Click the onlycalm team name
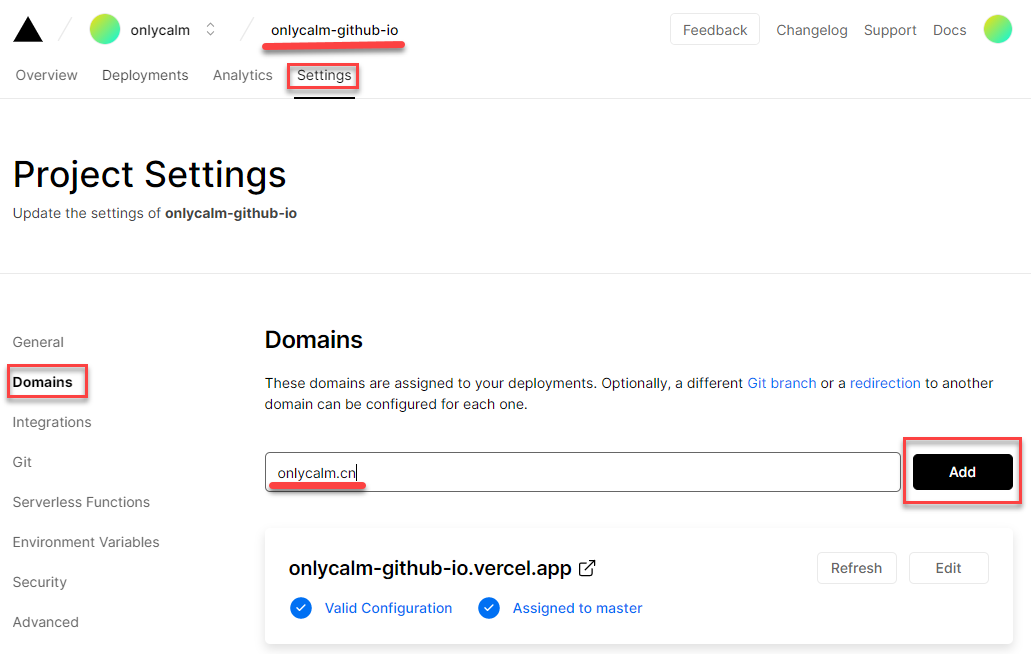This screenshot has height=654, width=1031. [x=160, y=30]
